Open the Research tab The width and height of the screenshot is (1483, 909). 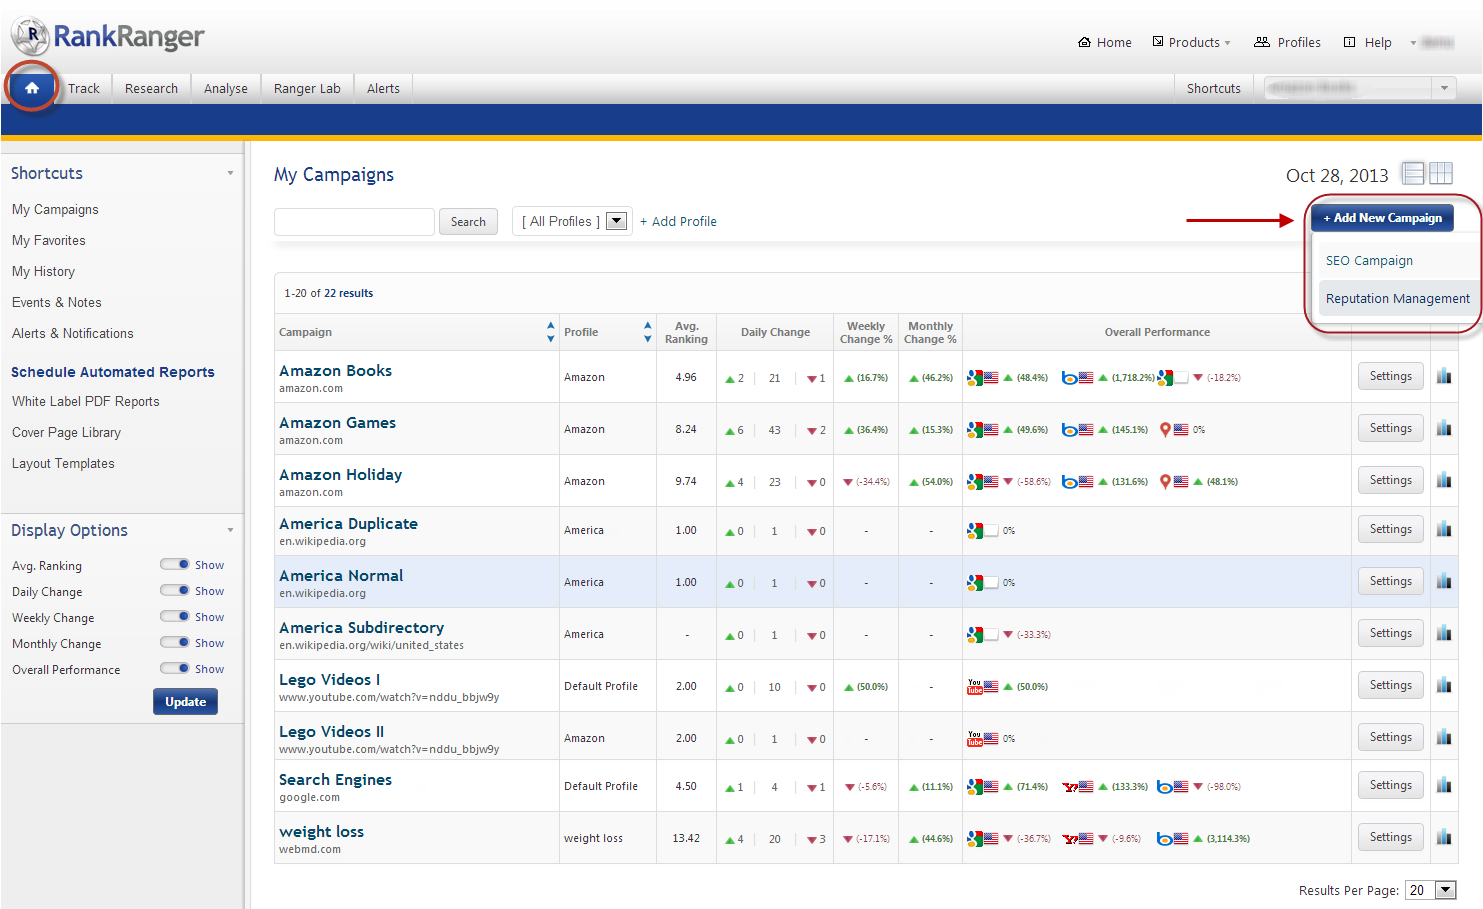(151, 89)
